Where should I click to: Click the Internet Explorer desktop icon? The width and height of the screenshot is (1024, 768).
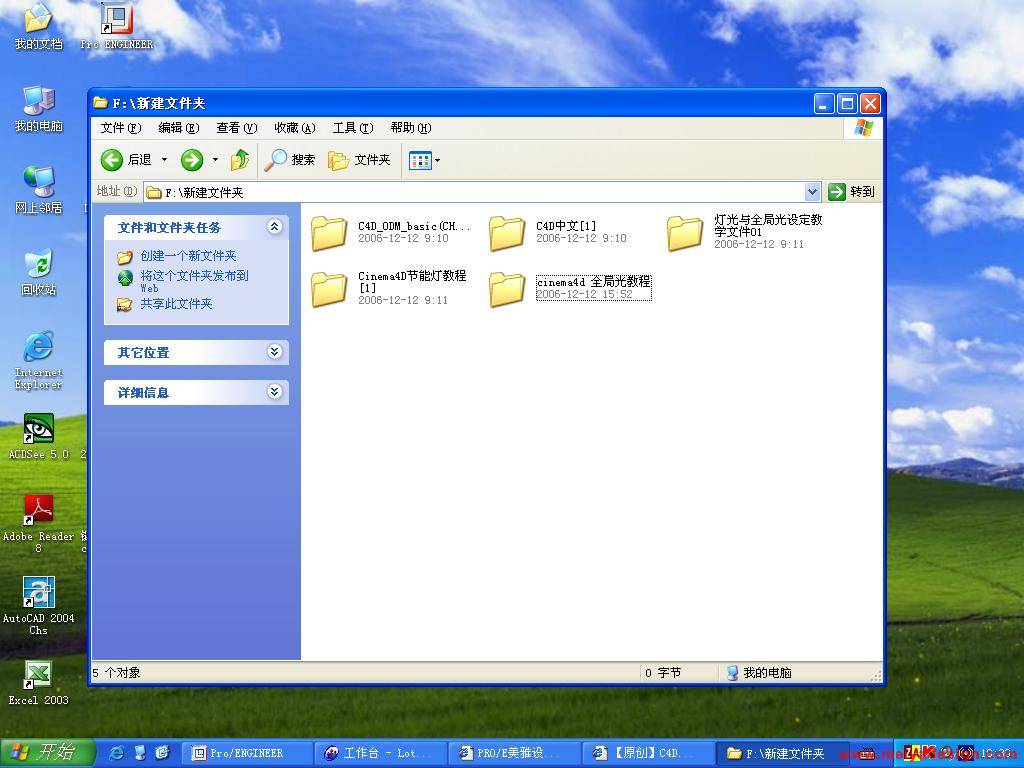(x=38, y=360)
